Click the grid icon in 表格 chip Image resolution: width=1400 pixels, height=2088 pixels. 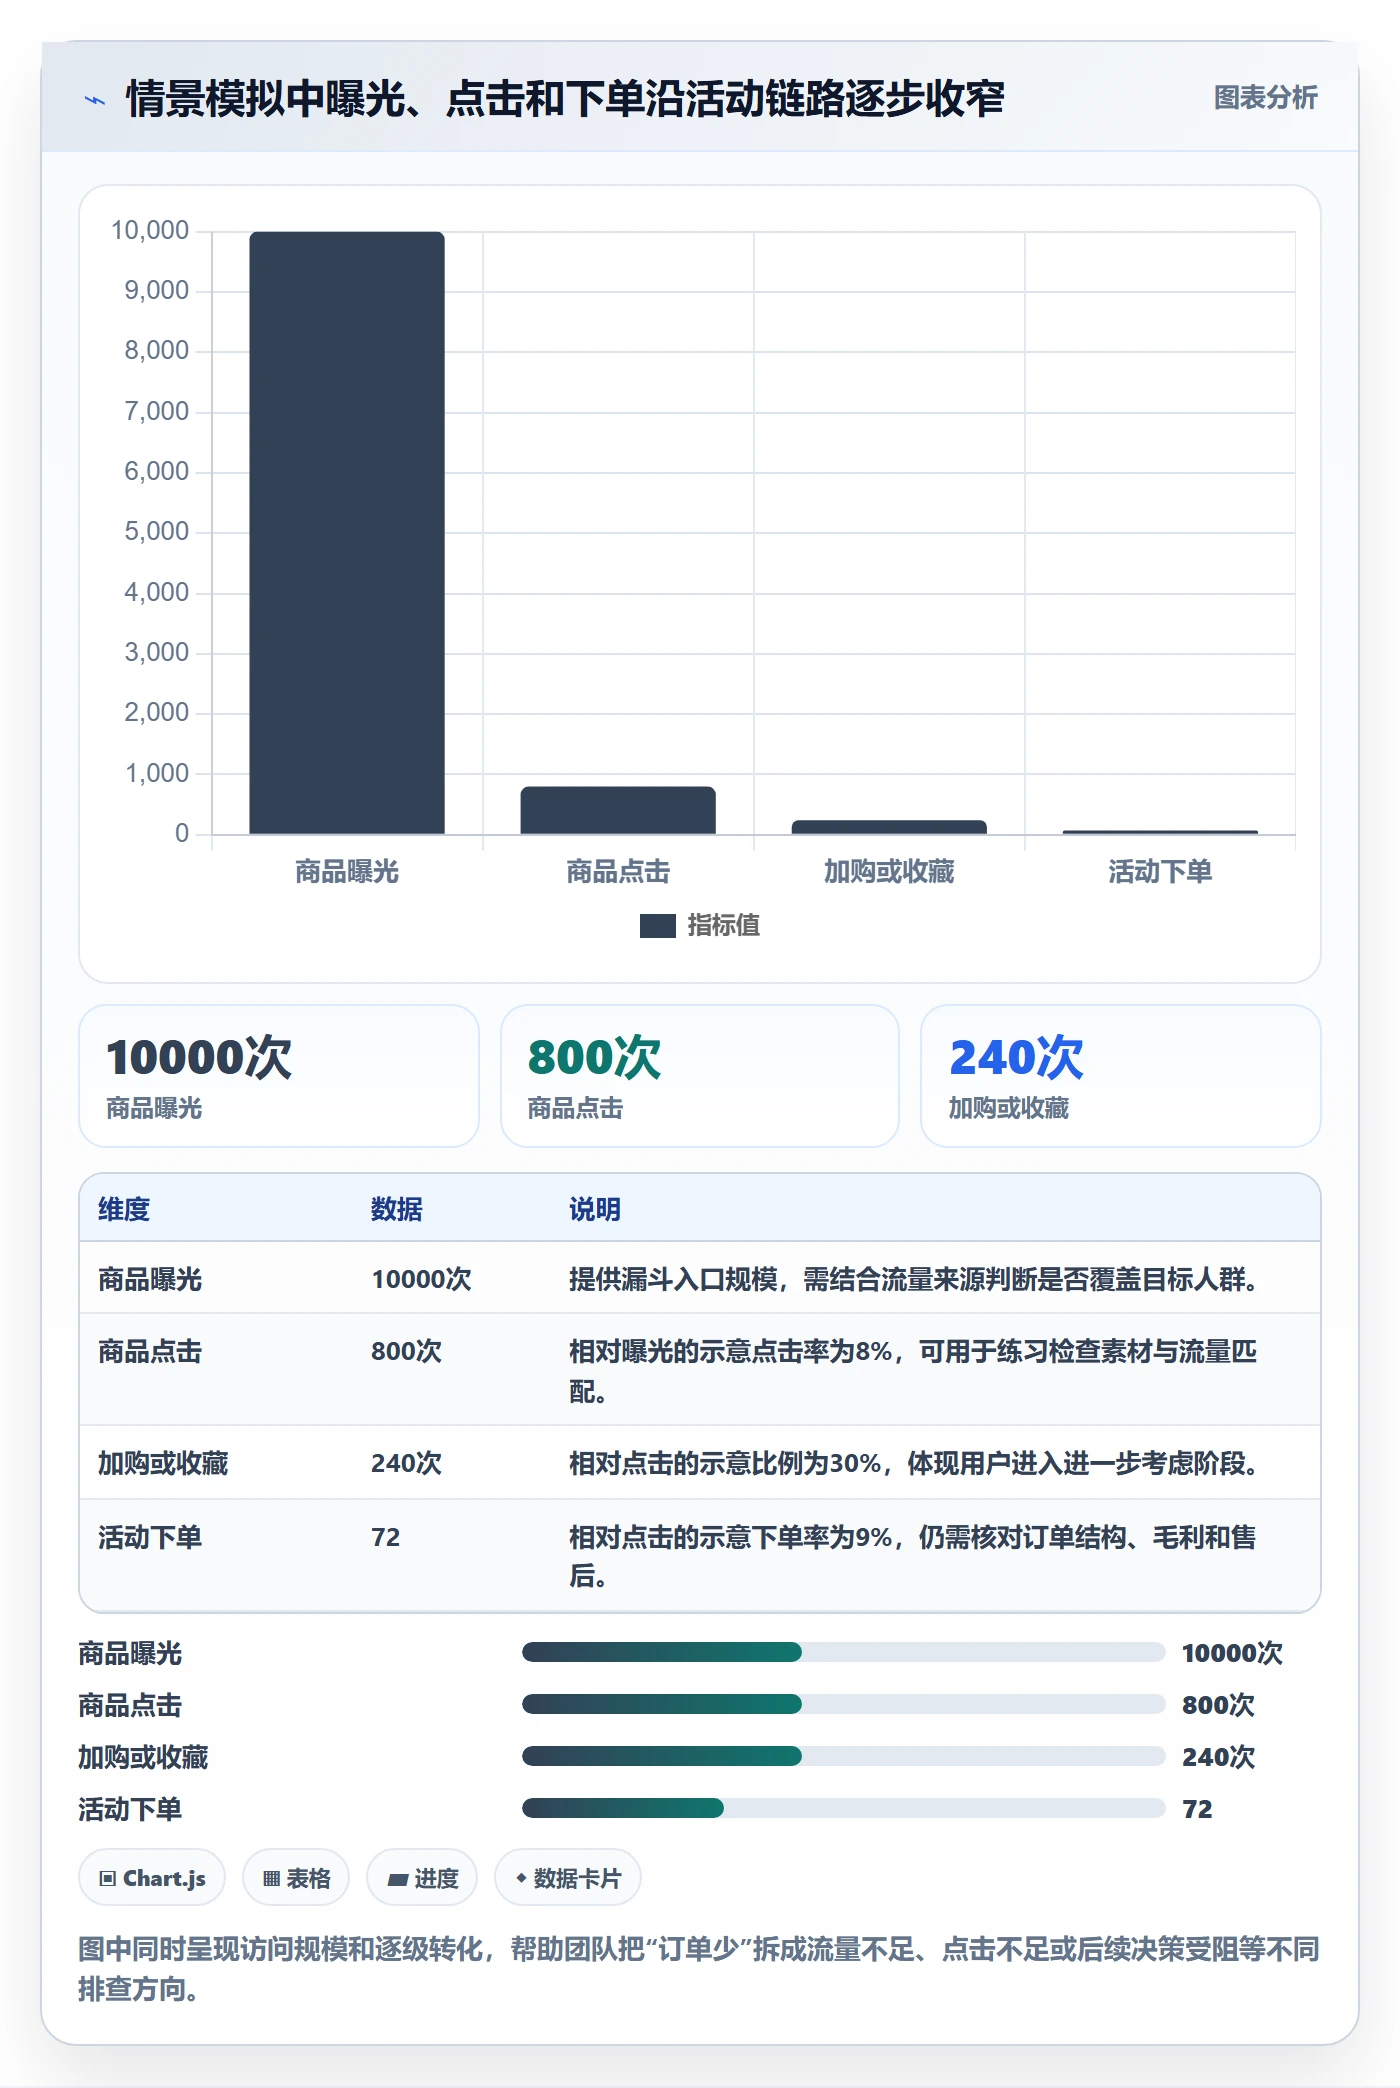(271, 1879)
